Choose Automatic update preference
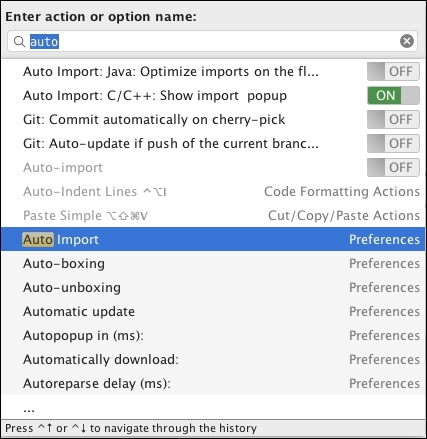Image resolution: width=427 pixels, height=439 pixels. [213, 311]
